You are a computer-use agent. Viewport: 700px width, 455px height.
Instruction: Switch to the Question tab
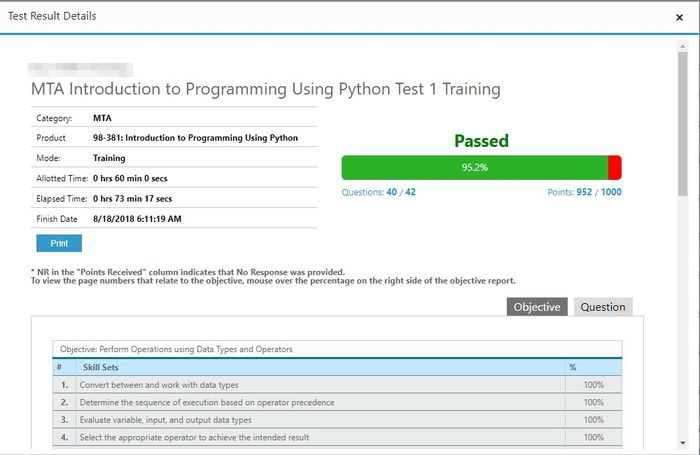click(x=603, y=307)
